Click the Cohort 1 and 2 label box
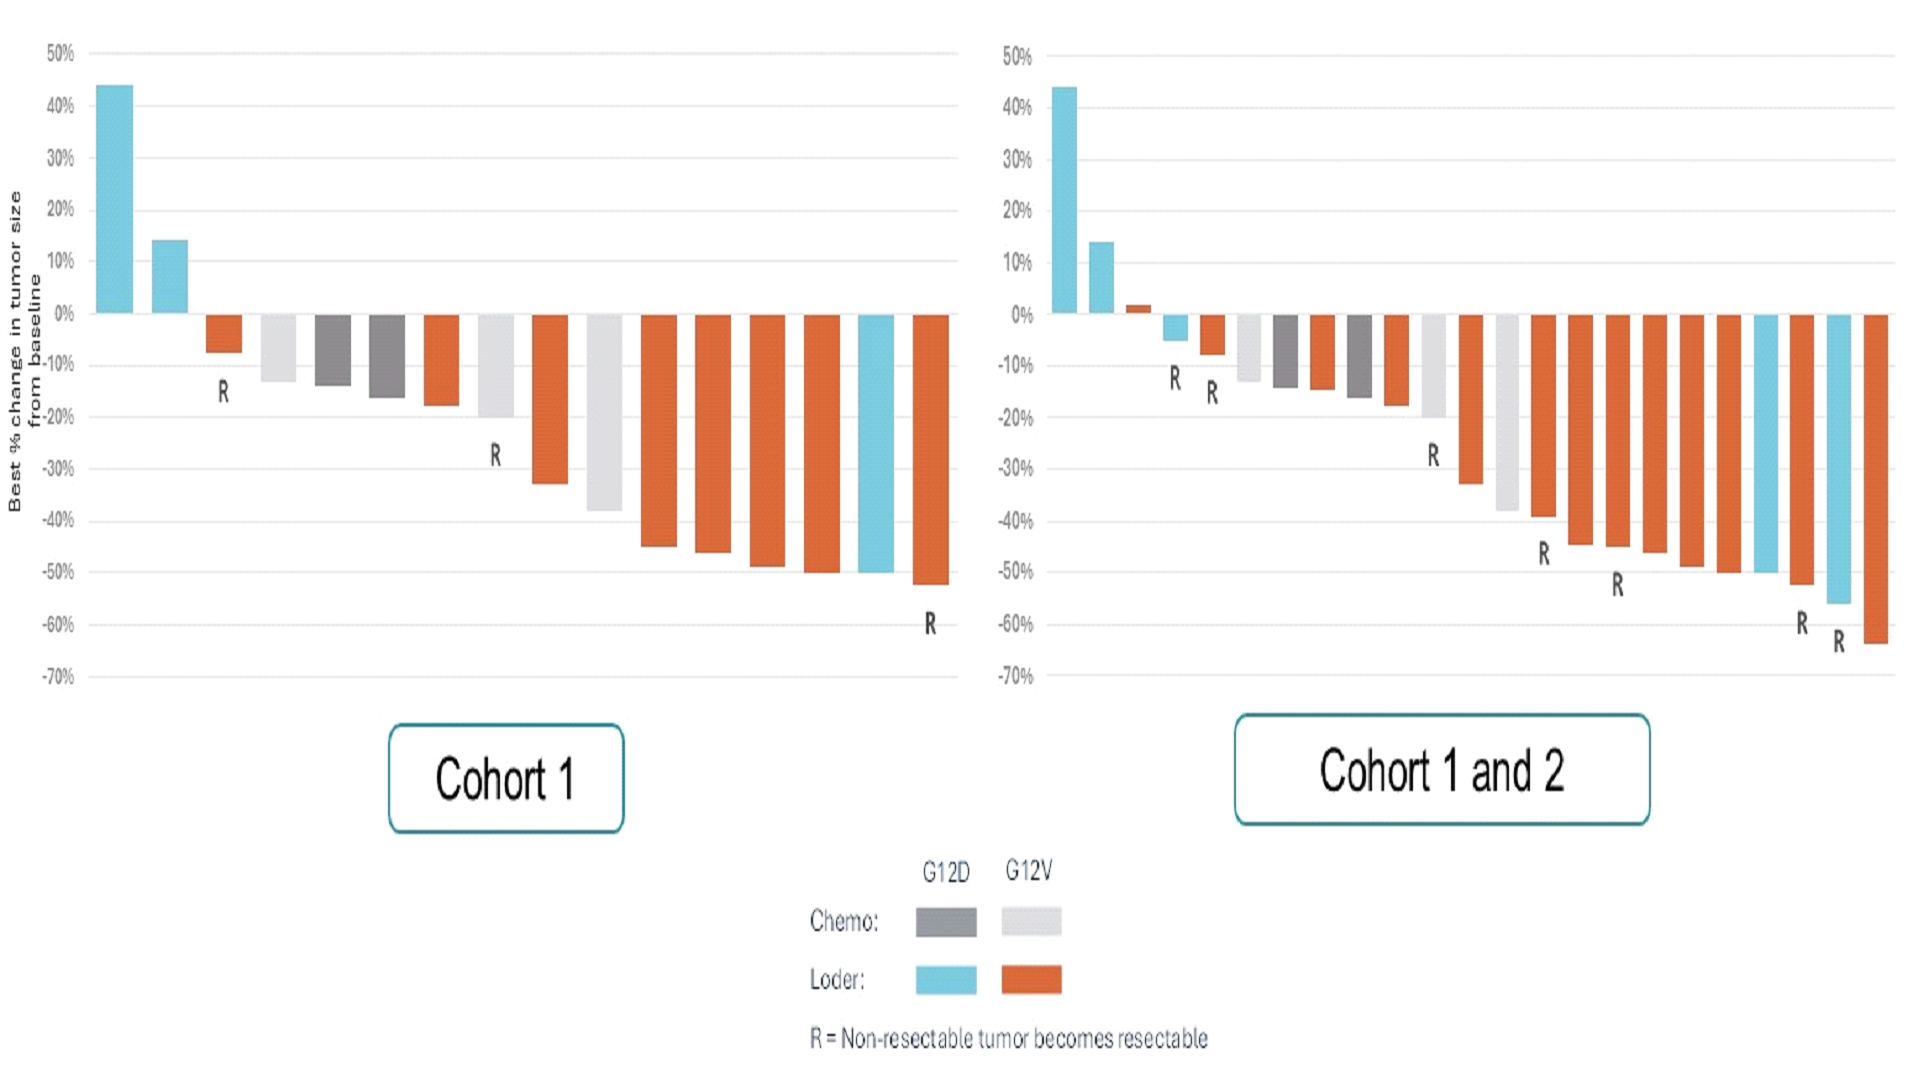The width and height of the screenshot is (1918, 1078). coord(1441,770)
